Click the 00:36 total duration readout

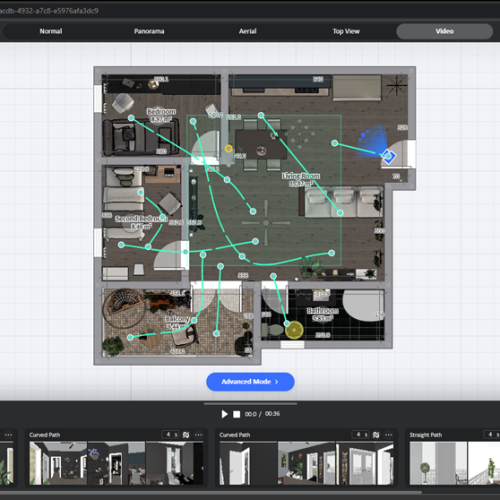pos(272,414)
